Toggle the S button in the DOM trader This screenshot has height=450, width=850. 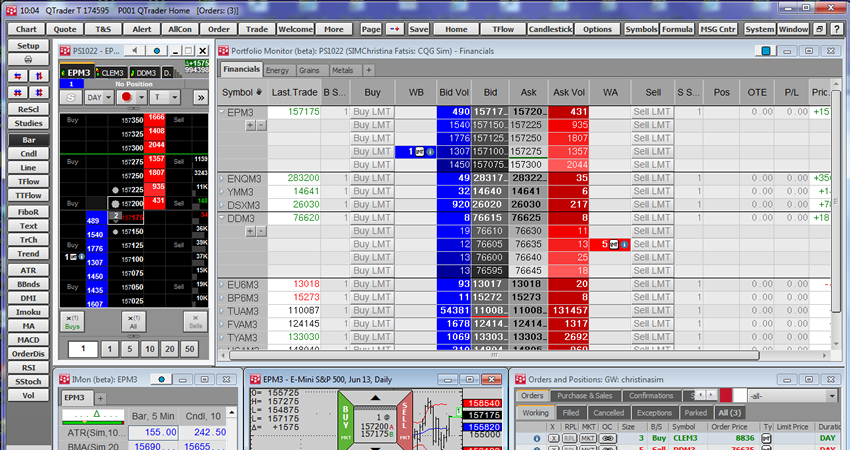coord(71,98)
